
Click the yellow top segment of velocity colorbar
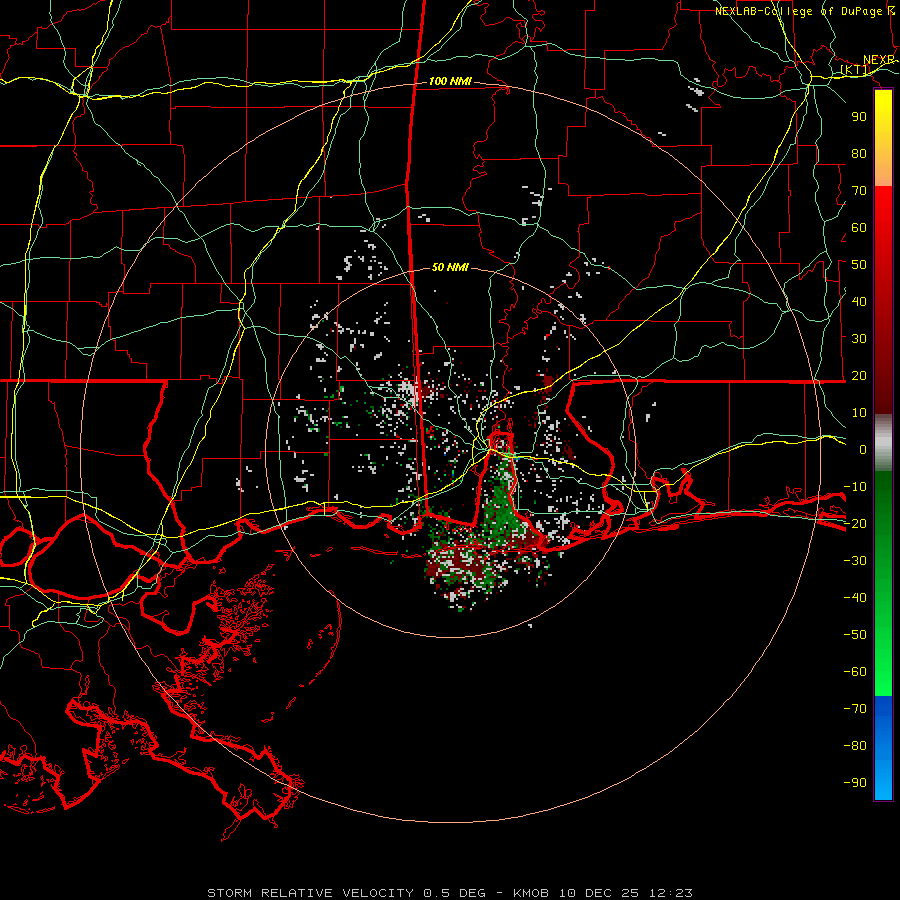(883, 138)
